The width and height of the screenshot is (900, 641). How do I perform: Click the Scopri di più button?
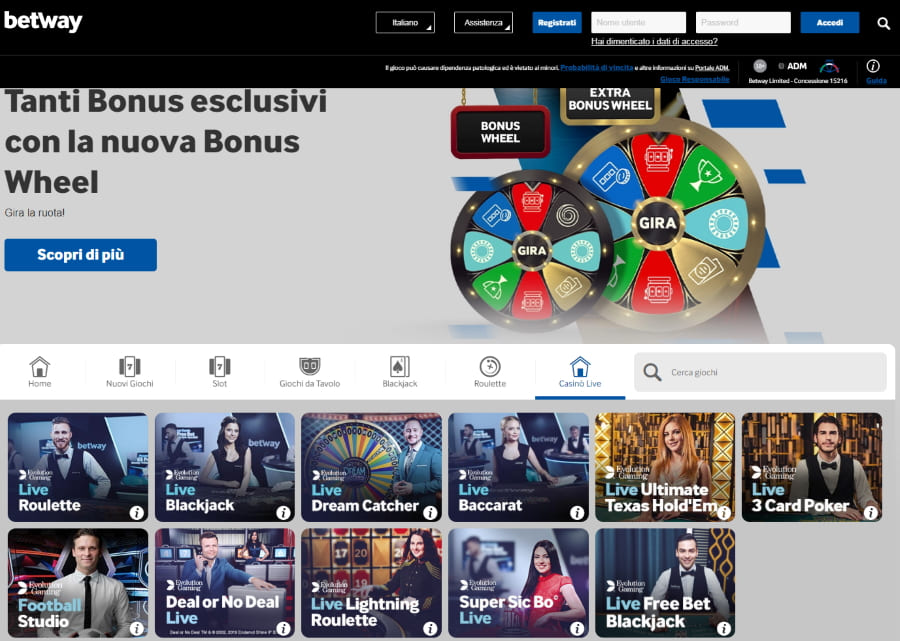[80, 255]
